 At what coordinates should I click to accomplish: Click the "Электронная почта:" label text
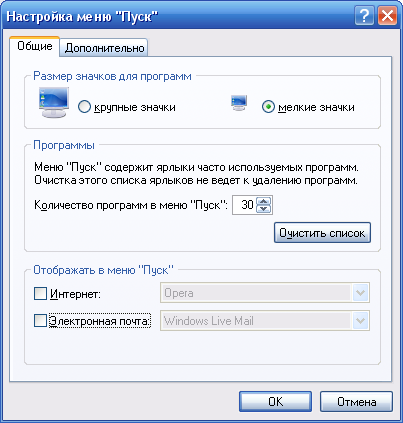pyautogui.click(x=100, y=321)
